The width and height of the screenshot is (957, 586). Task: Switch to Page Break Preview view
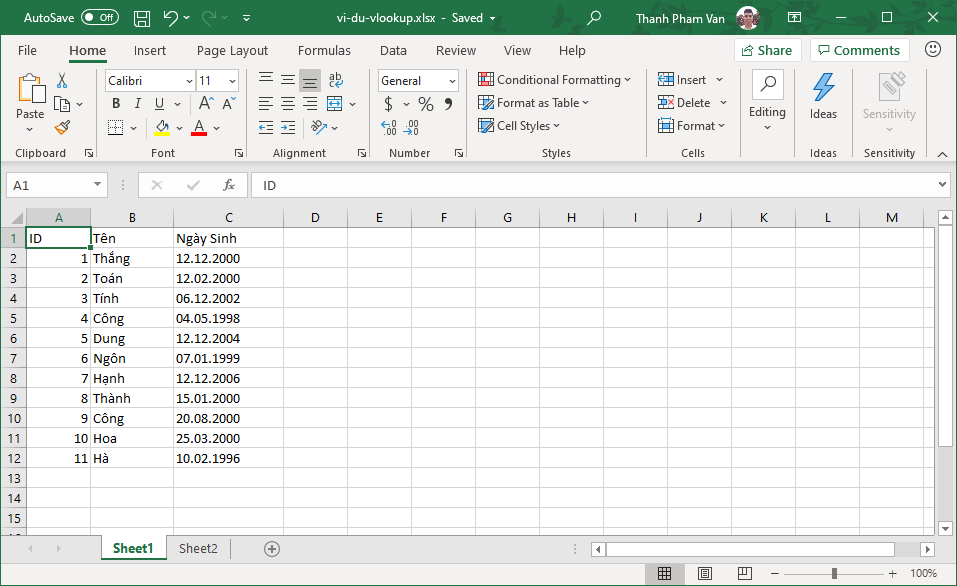coord(745,573)
